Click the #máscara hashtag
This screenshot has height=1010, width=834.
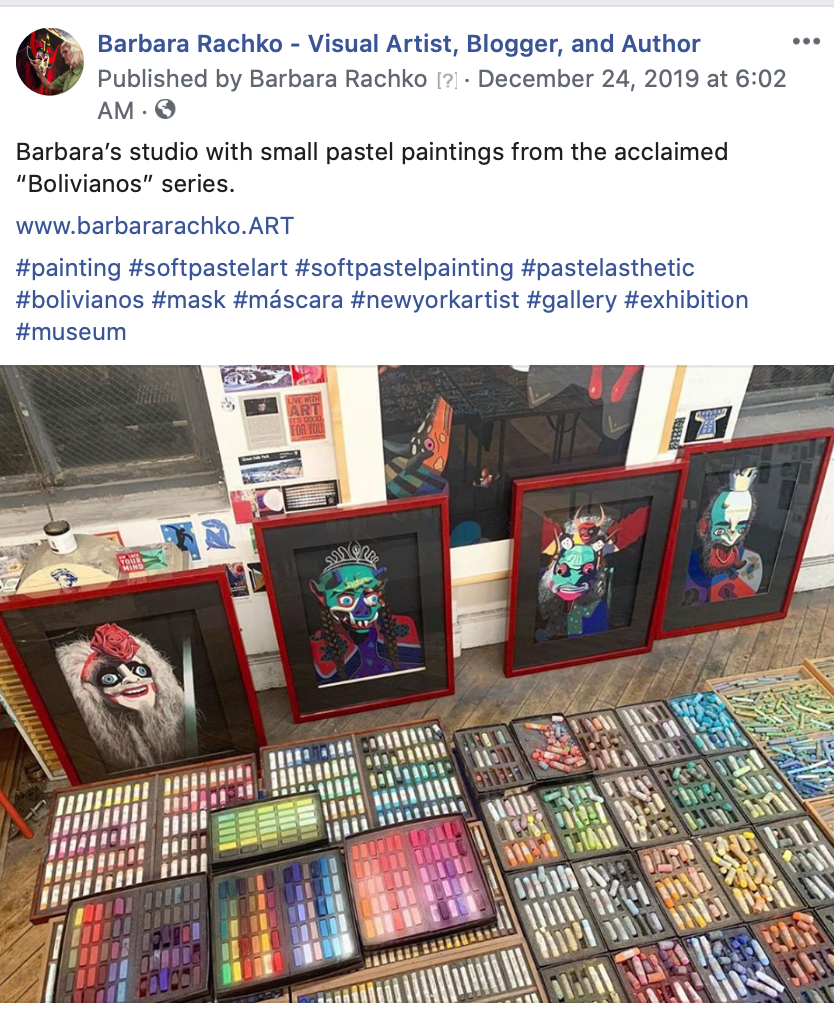(288, 300)
